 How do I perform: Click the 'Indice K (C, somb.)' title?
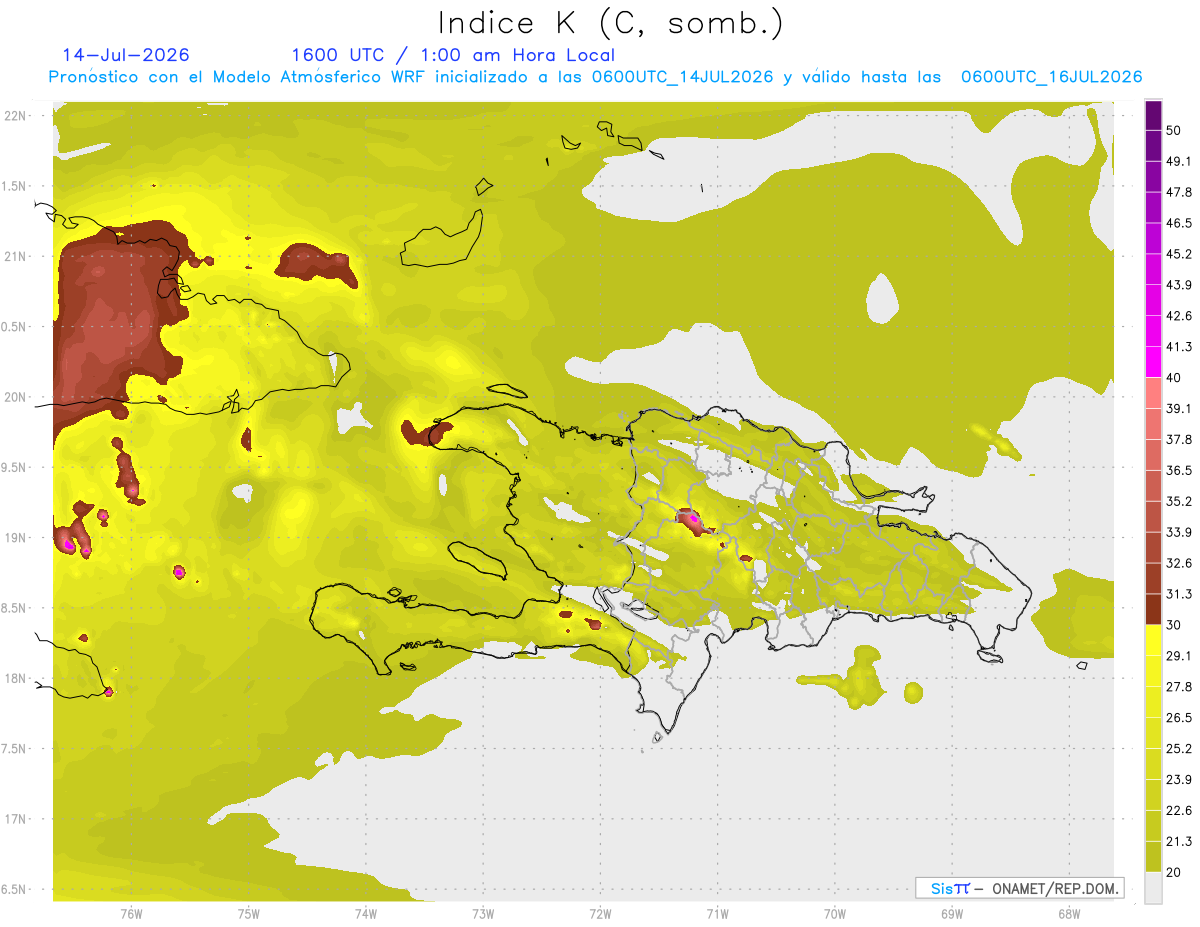pyautogui.click(x=611, y=23)
